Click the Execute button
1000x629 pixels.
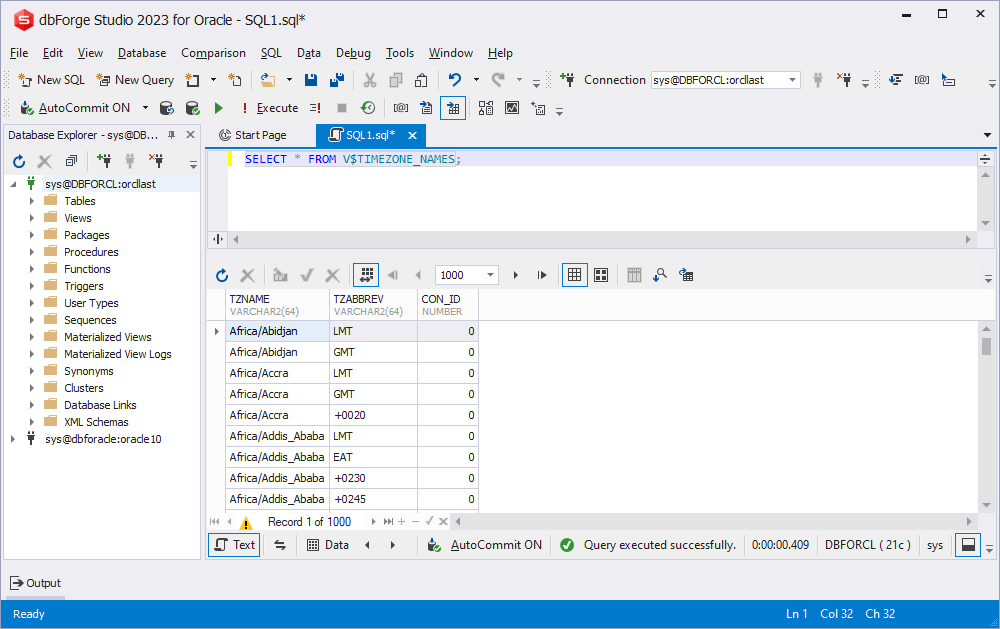[270, 108]
